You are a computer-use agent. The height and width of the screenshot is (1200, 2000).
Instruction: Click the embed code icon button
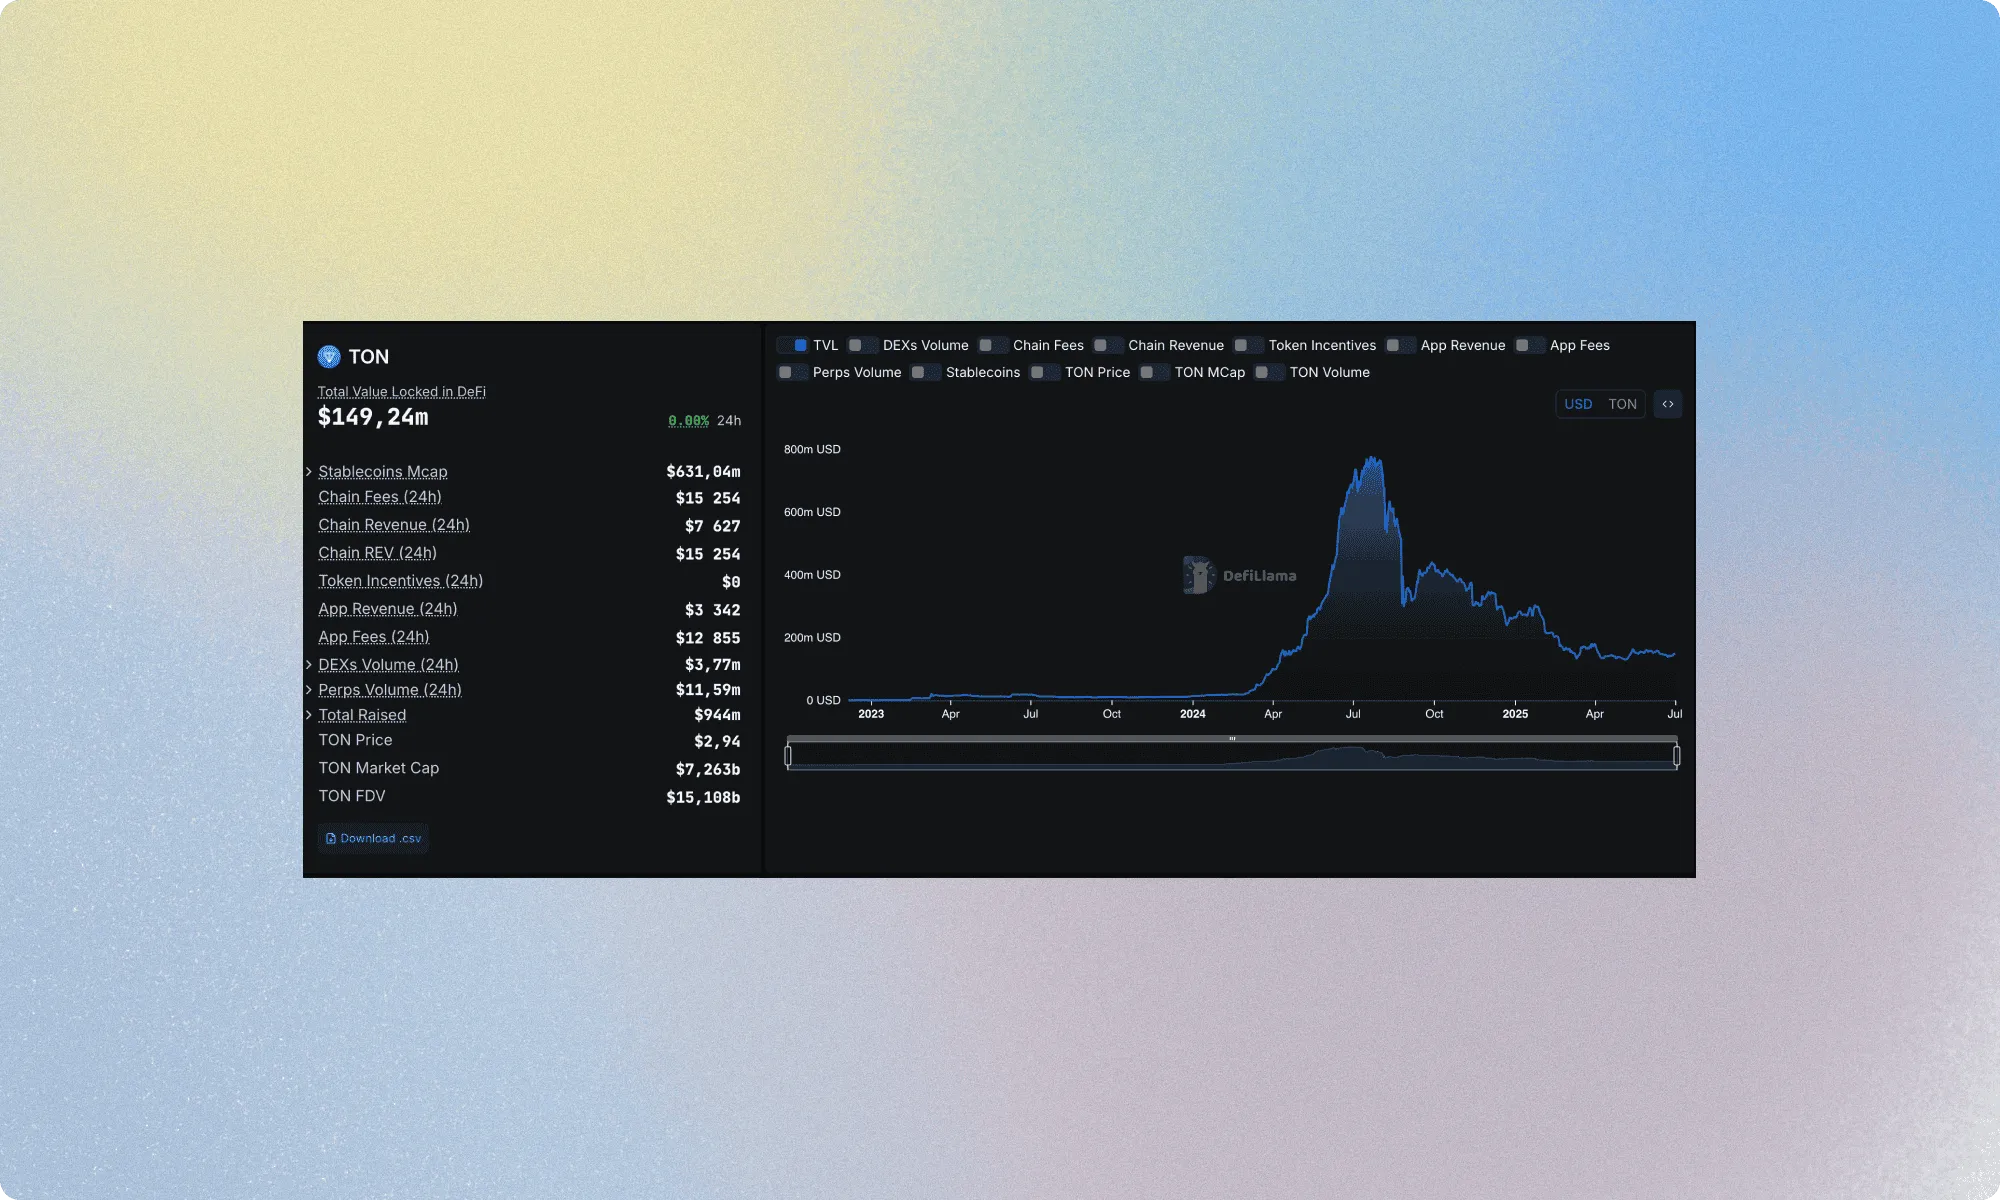[1668, 404]
